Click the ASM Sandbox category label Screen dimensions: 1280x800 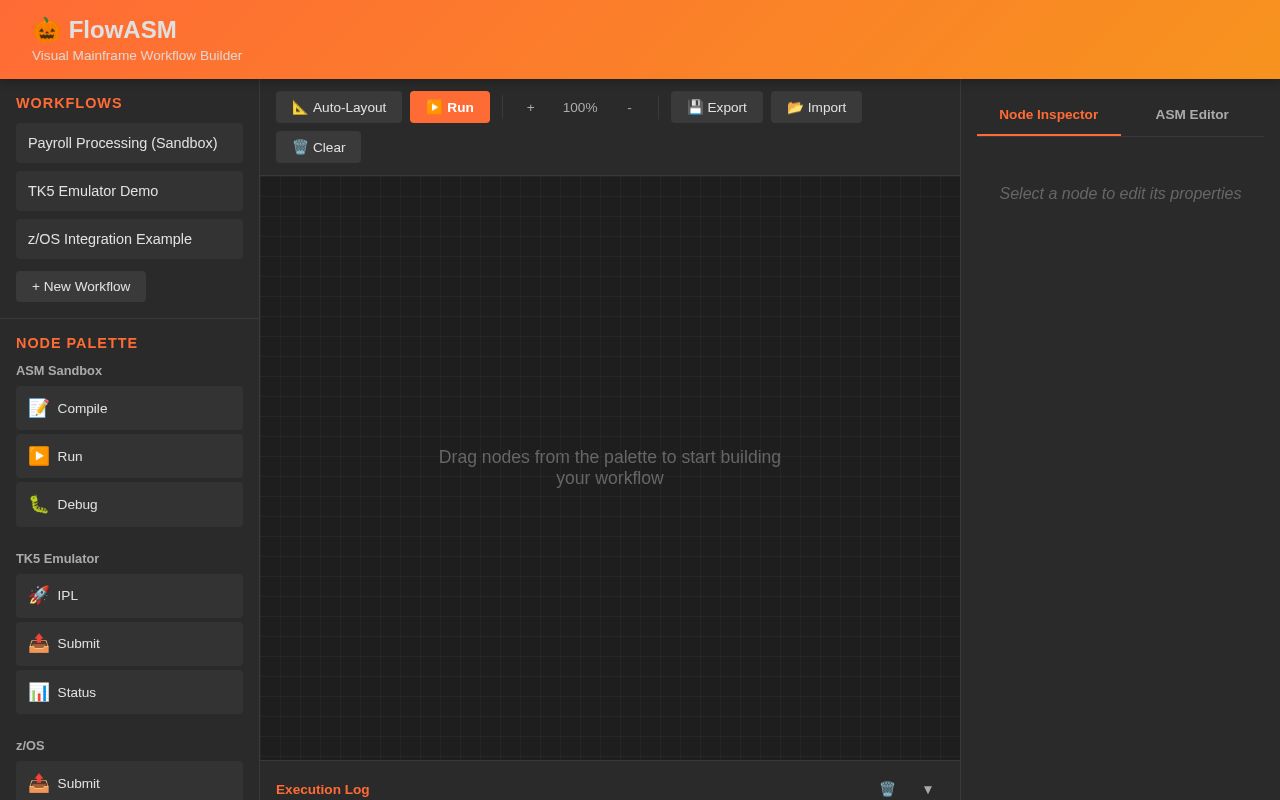click(x=59, y=370)
